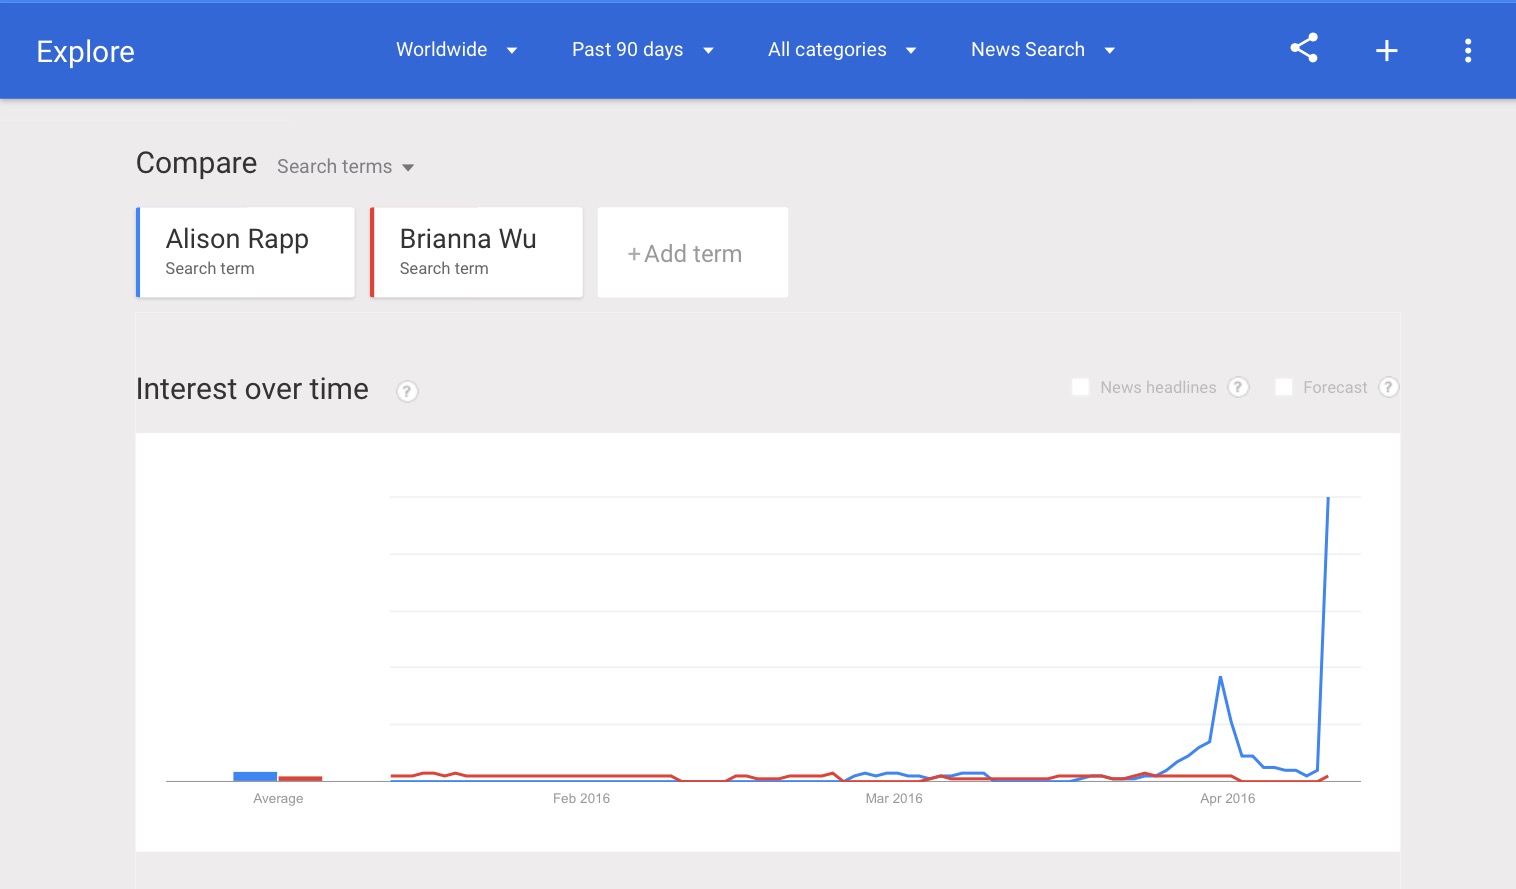Select the red Brianna Wu average bar
Image resolution: width=1516 pixels, height=889 pixels.
(300, 778)
